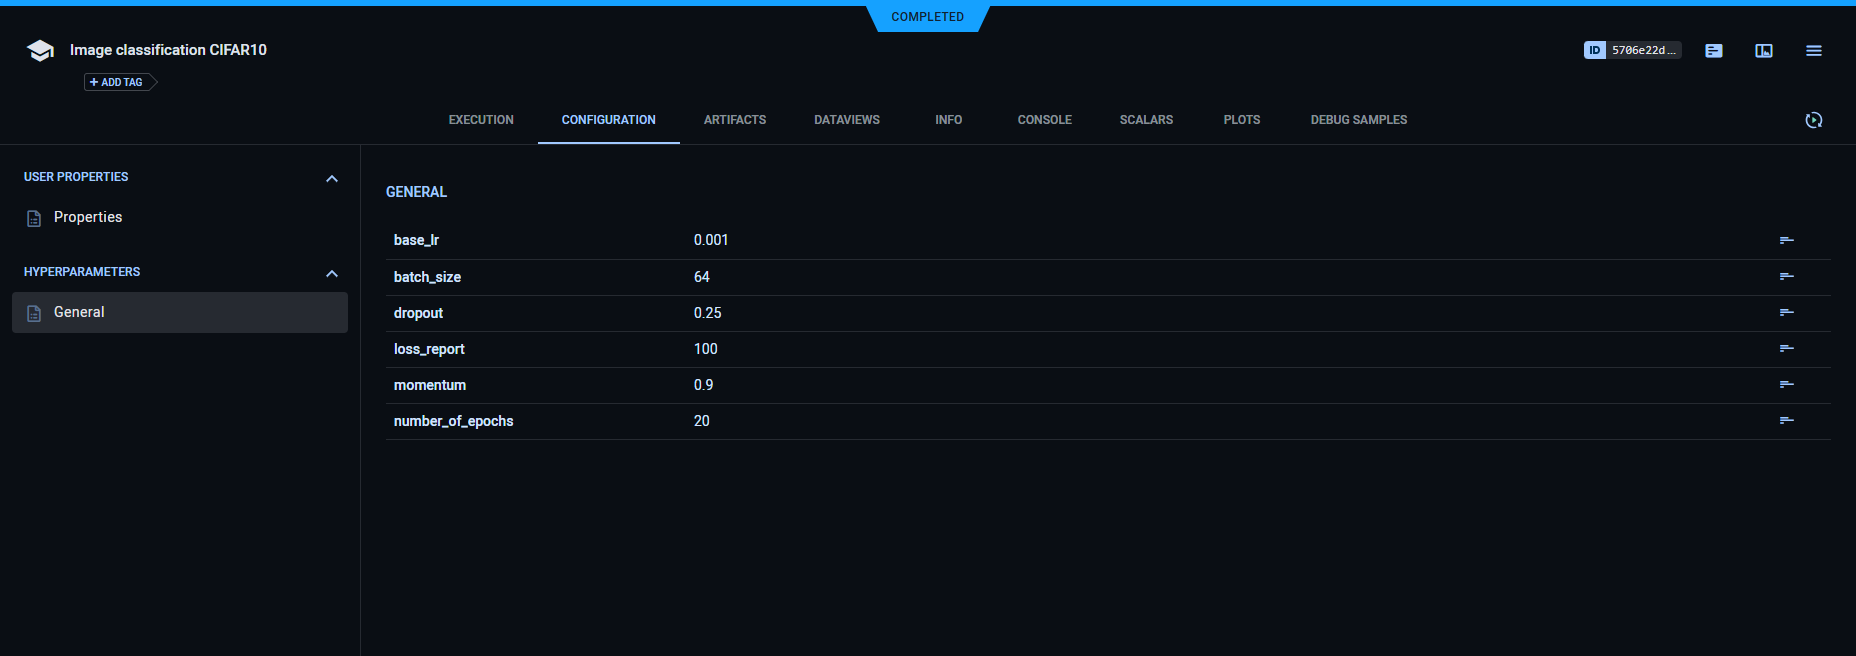Open the full-screen details view icon
Image resolution: width=1856 pixels, height=656 pixels.
(1763, 51)
